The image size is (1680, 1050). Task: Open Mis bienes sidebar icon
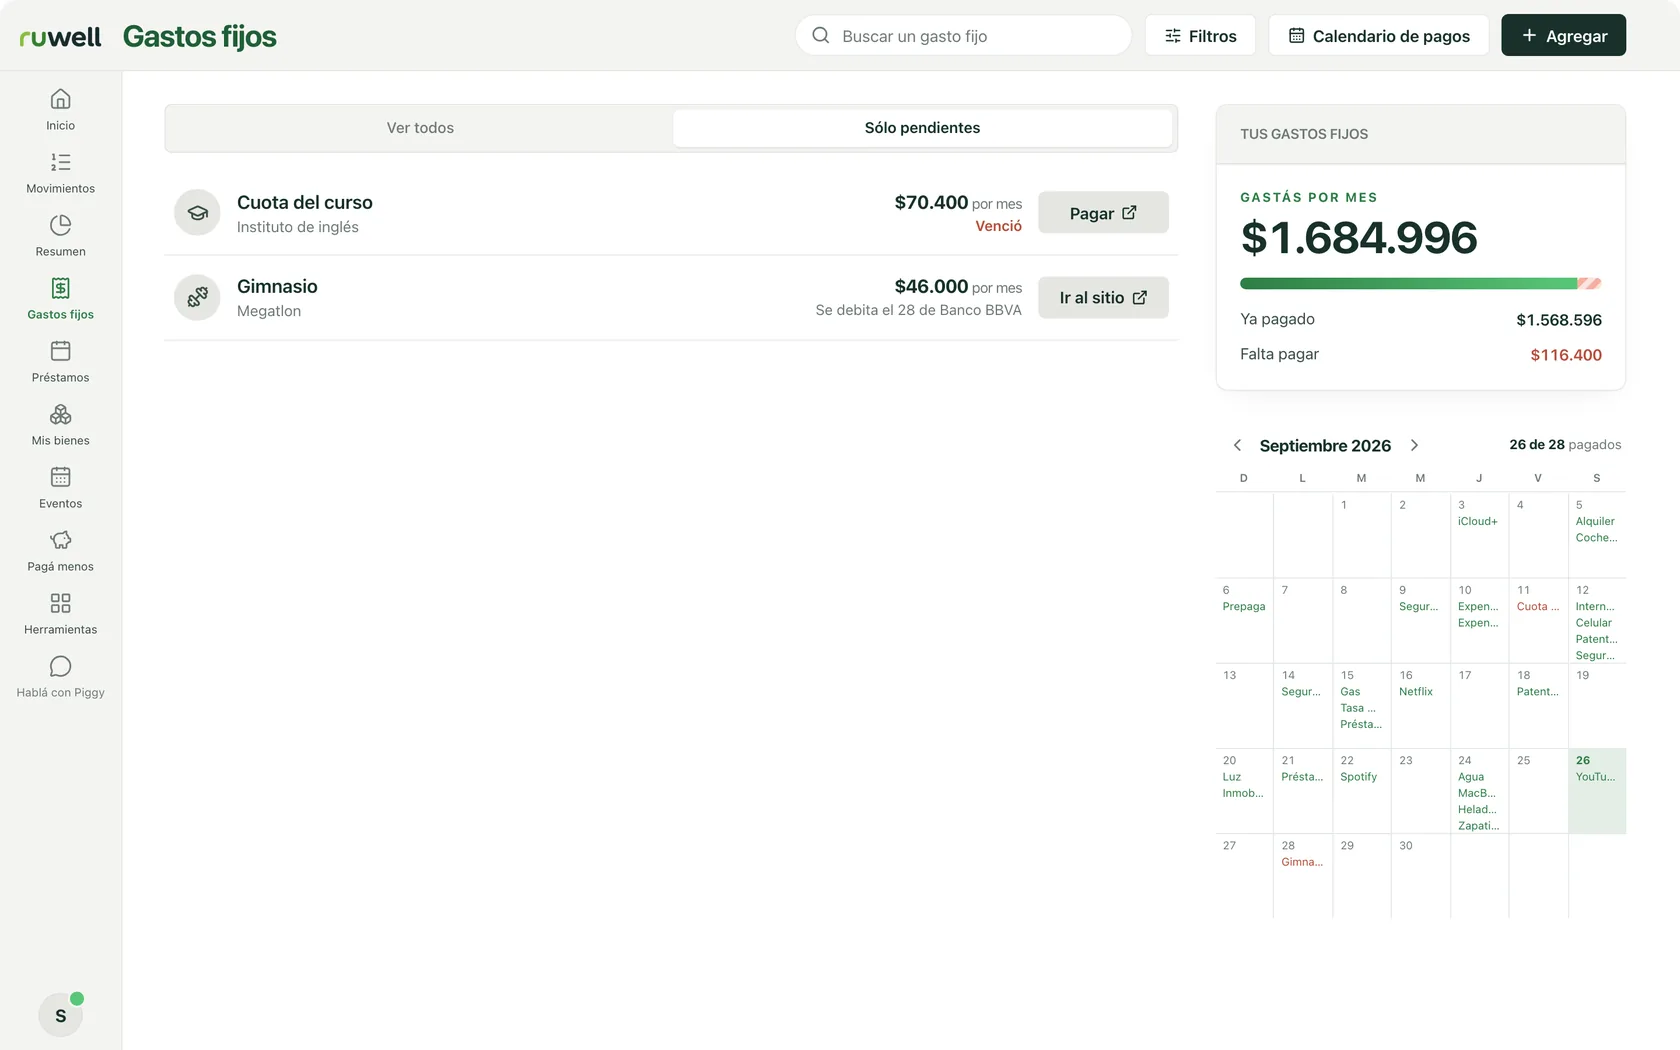coord(60,414)
